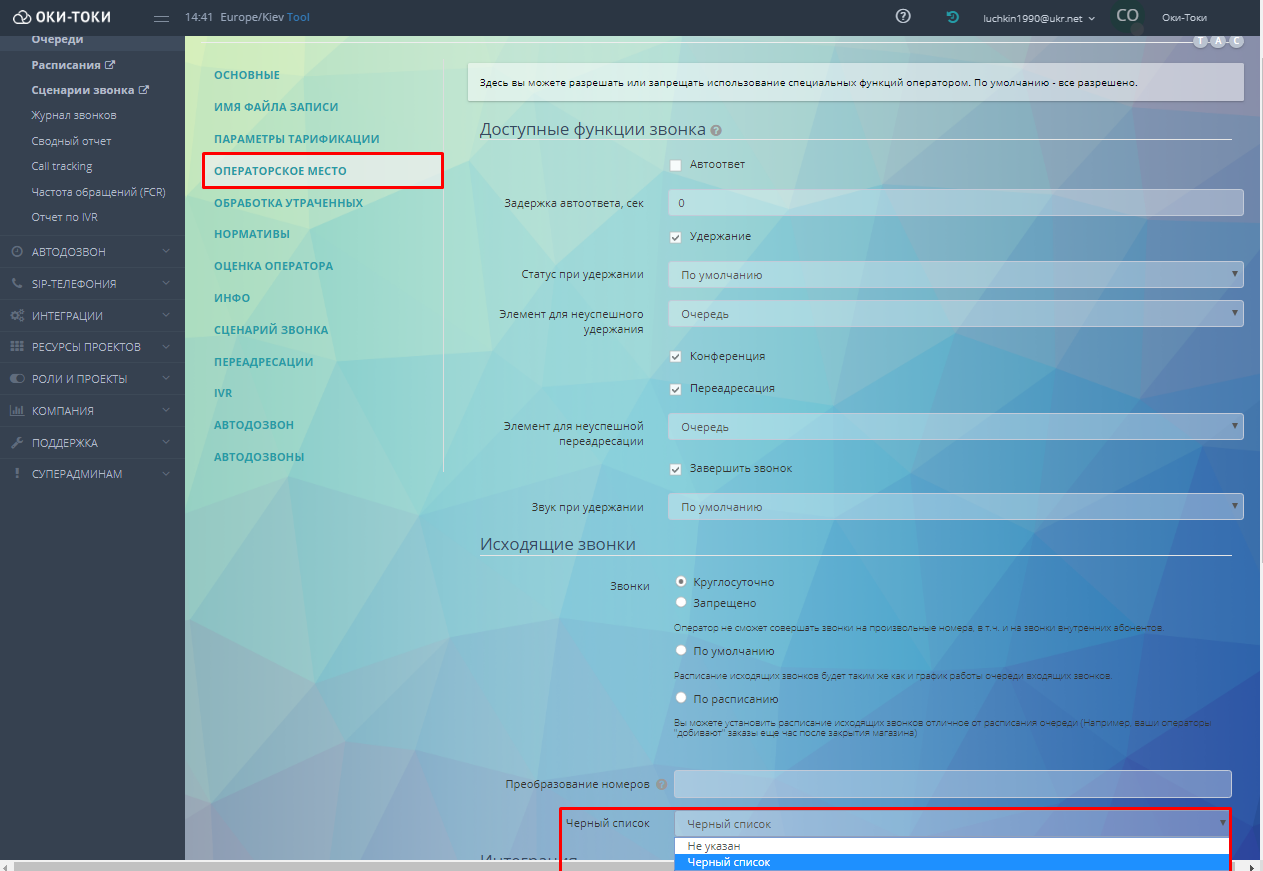The image size is (1263, 871).
Task: Click external link icon beside Сценарии звонка
Action: pos(144,90)
